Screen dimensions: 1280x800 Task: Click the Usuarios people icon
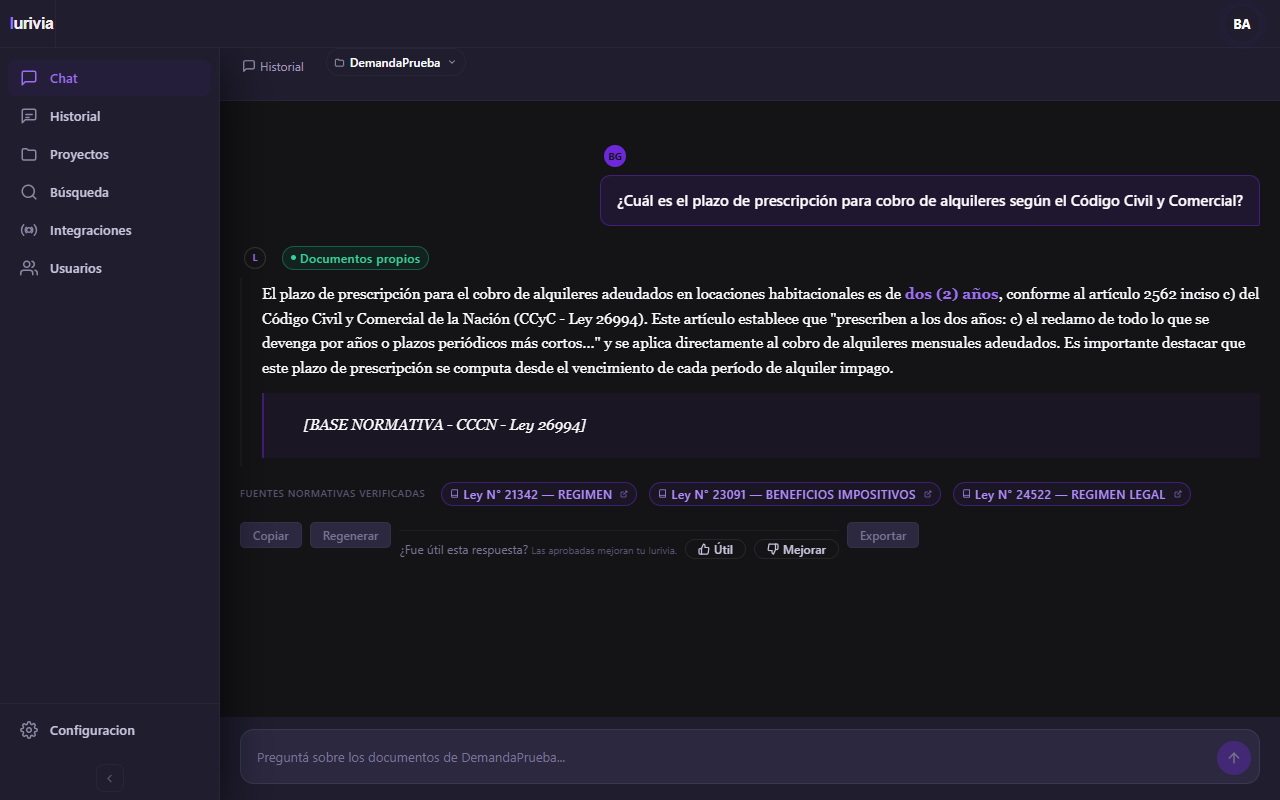click(29, 268)
